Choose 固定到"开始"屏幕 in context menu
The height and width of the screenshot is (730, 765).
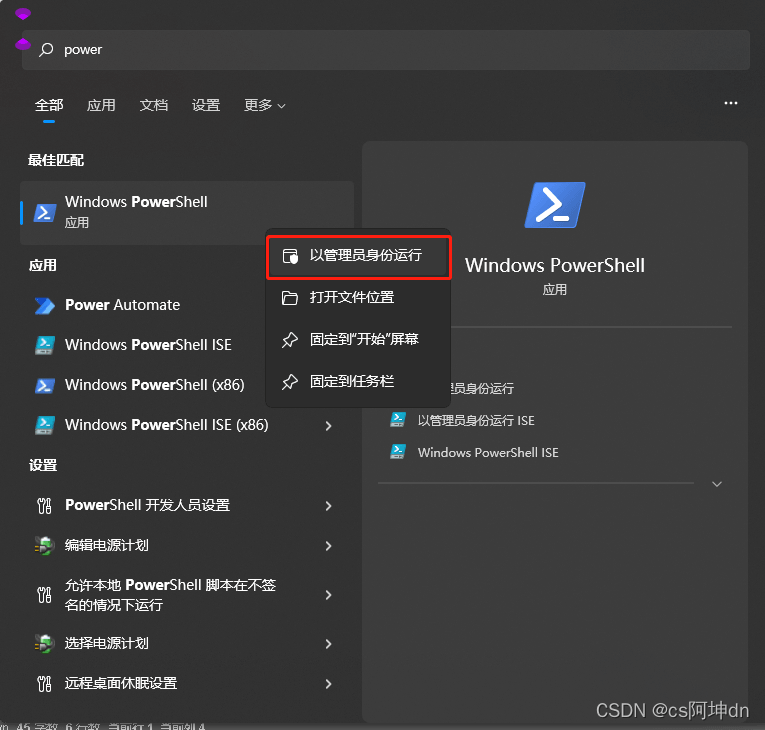pyautogui.click(x=359, y=339)
